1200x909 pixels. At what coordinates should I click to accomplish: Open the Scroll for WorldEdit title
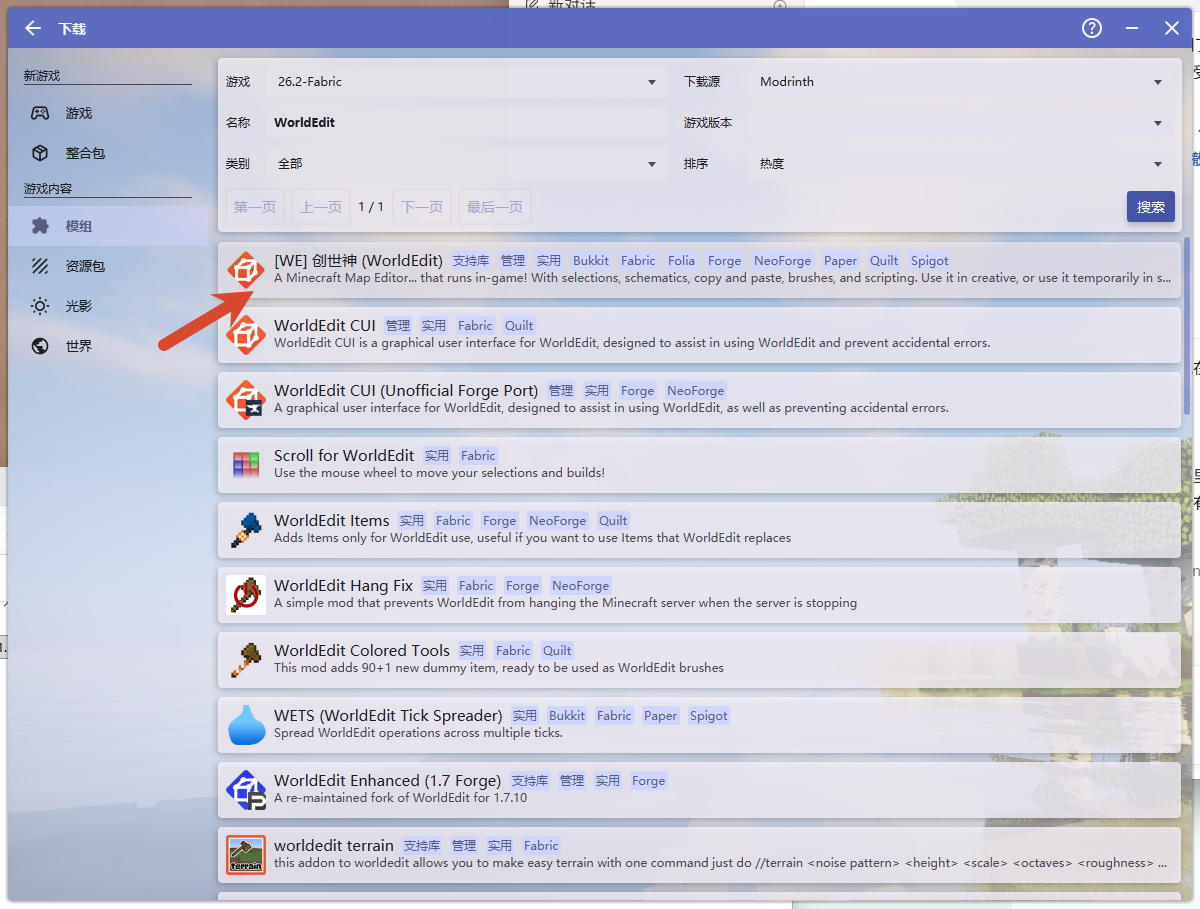(344, 456)
